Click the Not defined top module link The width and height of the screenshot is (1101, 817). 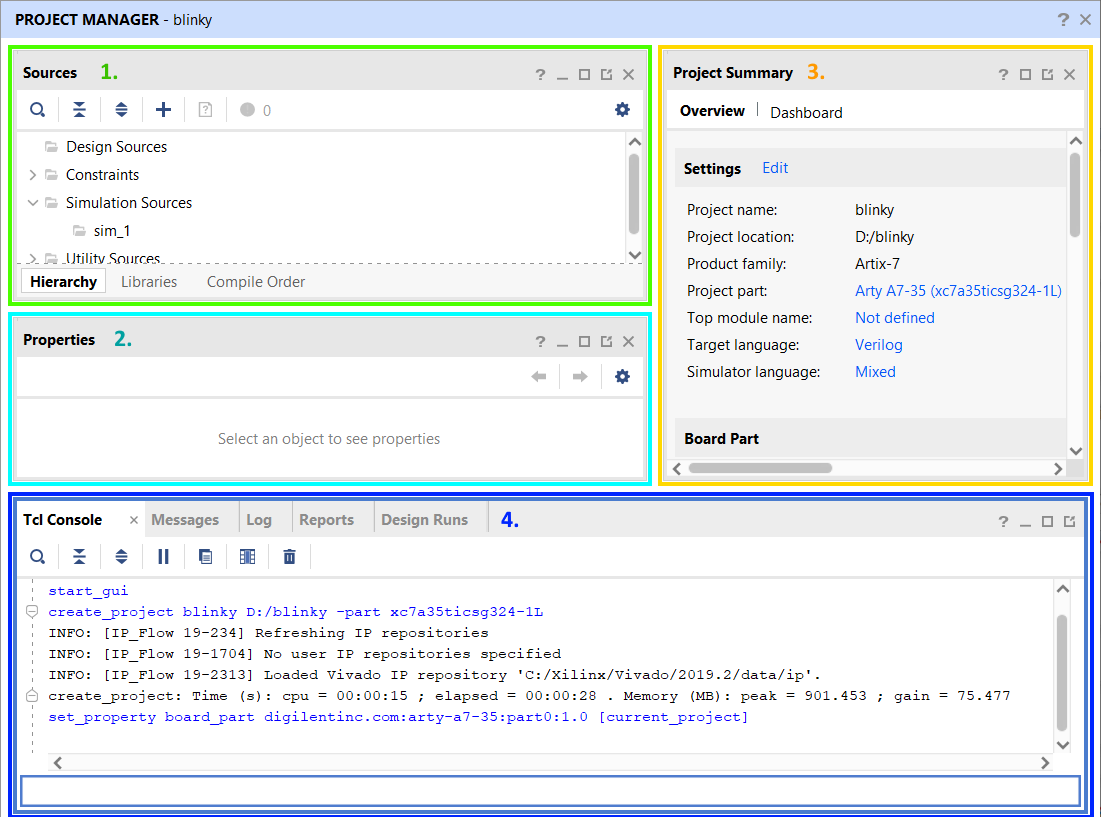point(895,318)
